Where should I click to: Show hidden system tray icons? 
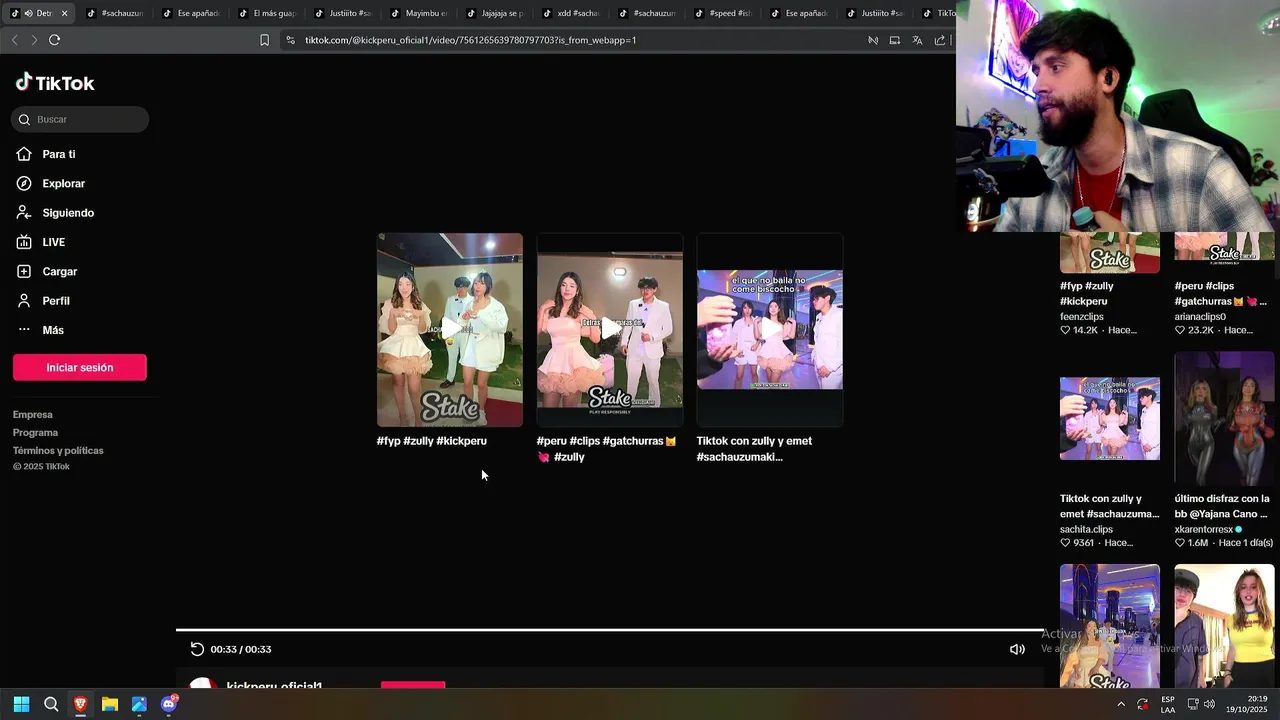tap(1120, 704)
